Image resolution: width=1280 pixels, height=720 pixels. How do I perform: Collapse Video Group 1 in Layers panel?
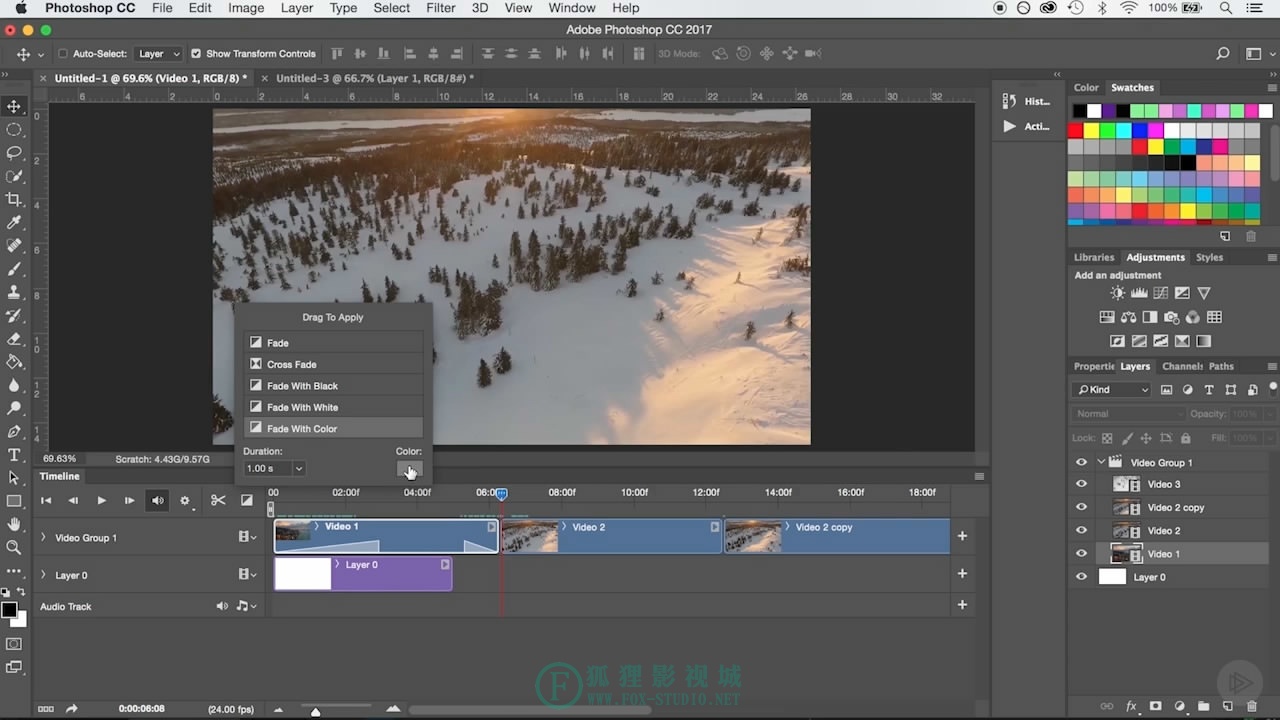pos(1102,462)
